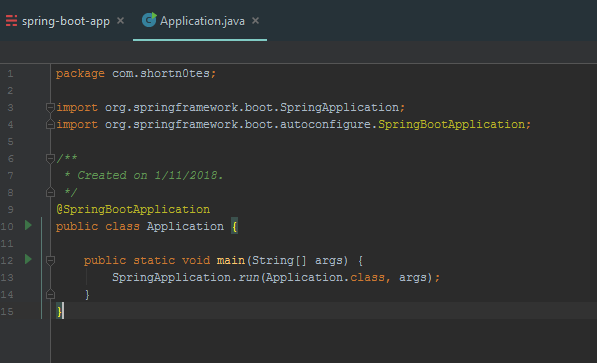Click the String[] parameter type in main
The width and height of the screenshot is (597, 363).
pyautogui.click(x=279, y=261)
